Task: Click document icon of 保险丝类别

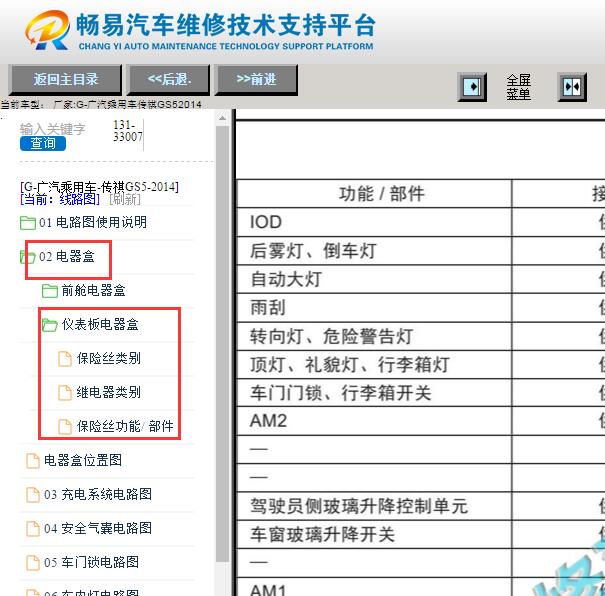Action: point(65,359)
